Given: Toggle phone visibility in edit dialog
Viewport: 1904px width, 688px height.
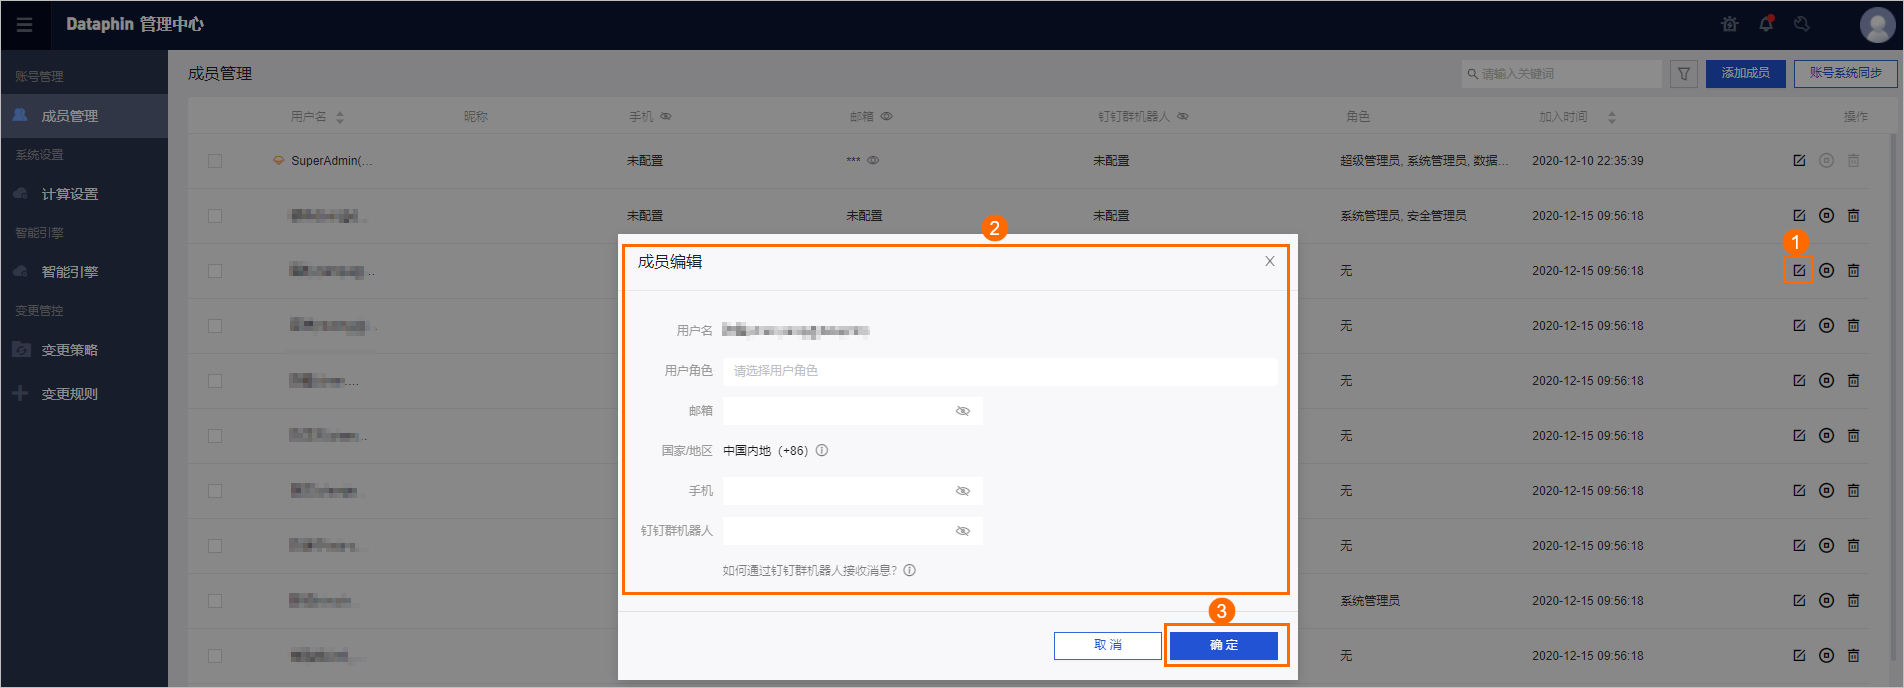Looking at the screenshot, I should [963, 491].
